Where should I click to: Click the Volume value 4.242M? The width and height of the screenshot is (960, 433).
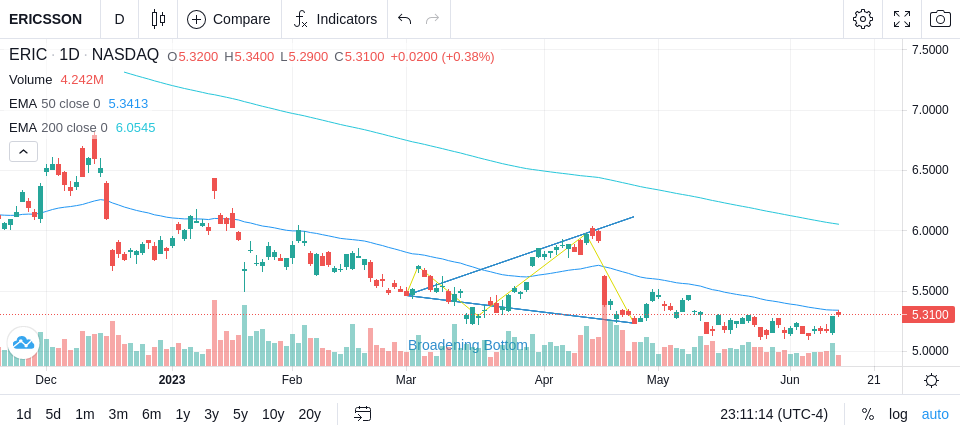(82, 80)
